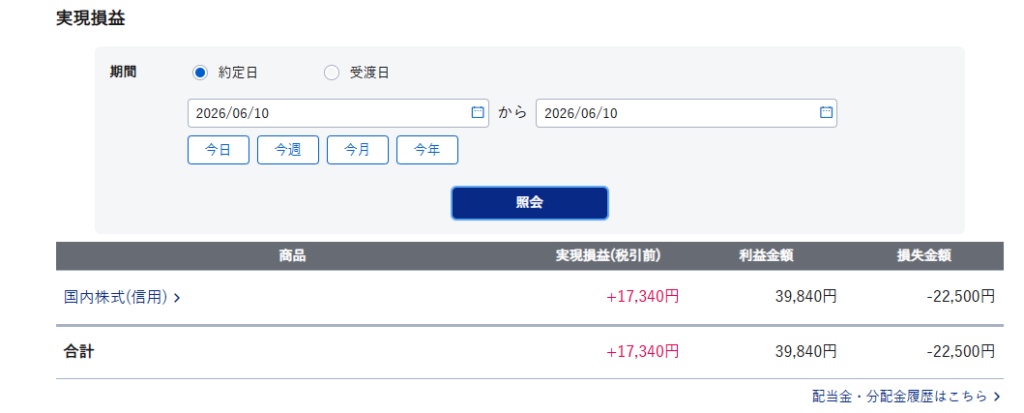Open calendar picker for end date

click(x=826, y=112)
